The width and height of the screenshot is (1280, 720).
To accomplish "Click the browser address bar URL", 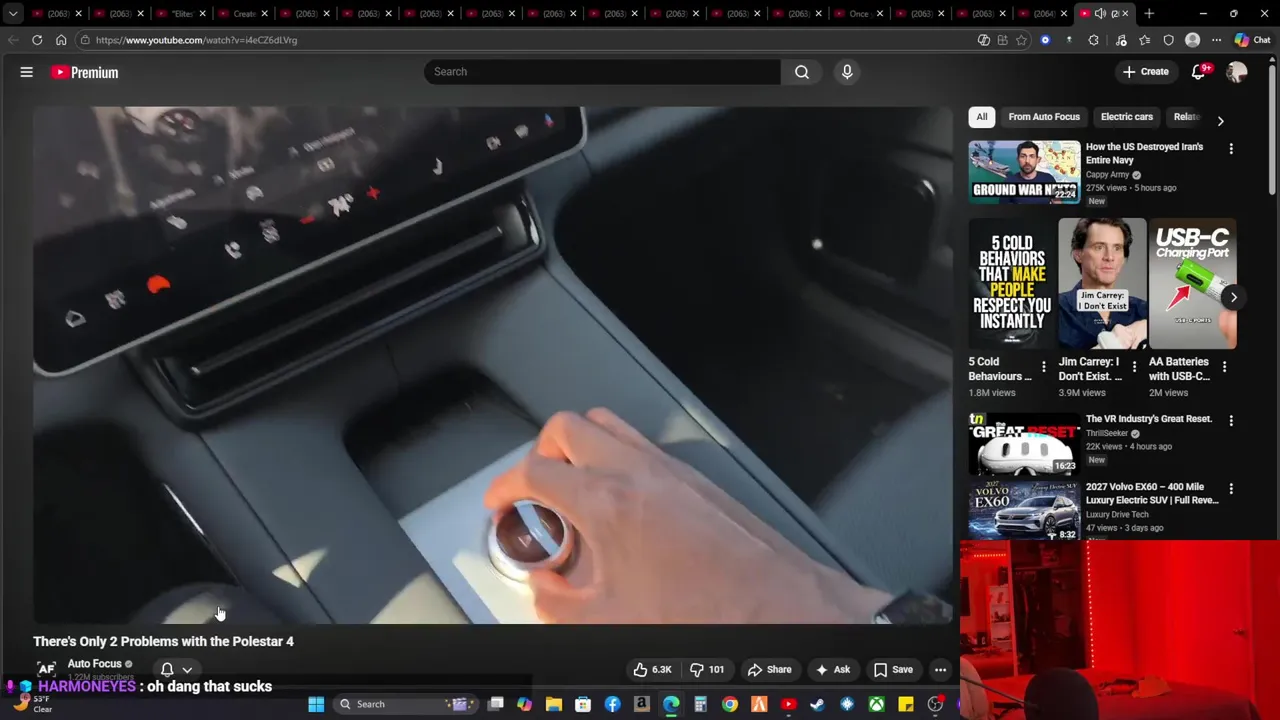I will (196, 40).
